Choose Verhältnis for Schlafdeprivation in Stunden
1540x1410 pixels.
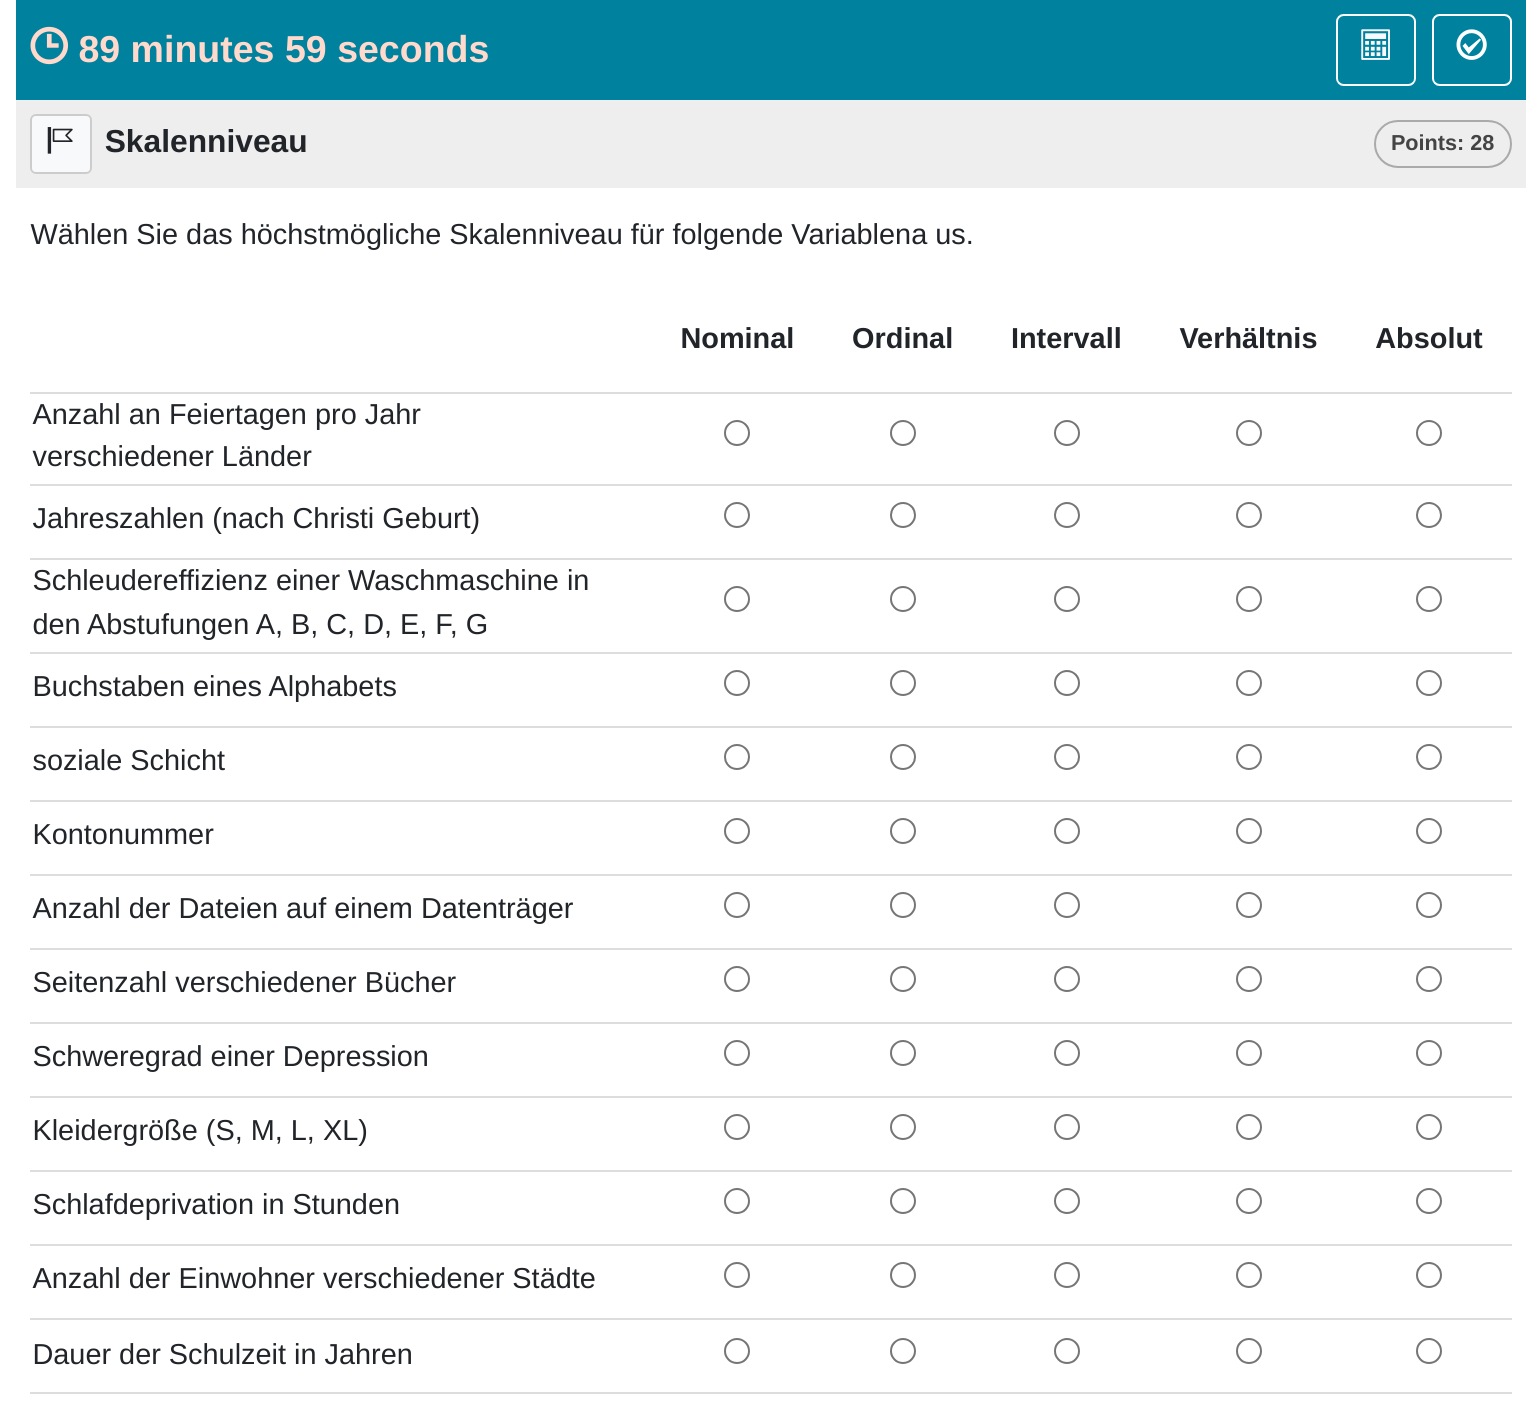coord(1248,1201)
